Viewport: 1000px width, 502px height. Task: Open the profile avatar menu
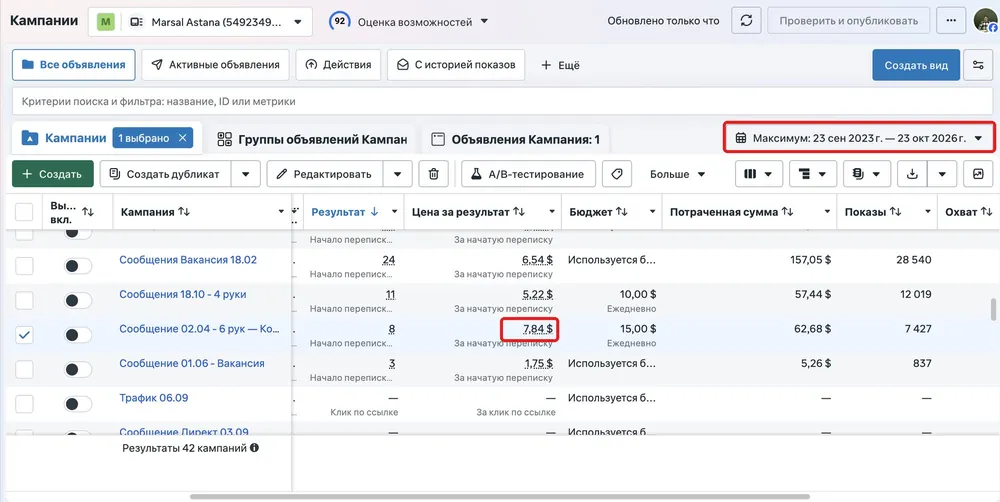986,21
